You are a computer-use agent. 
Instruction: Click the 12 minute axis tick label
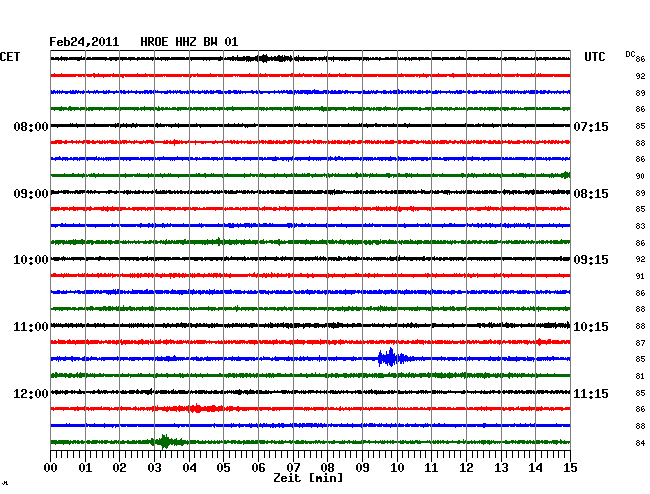(466, 468)
